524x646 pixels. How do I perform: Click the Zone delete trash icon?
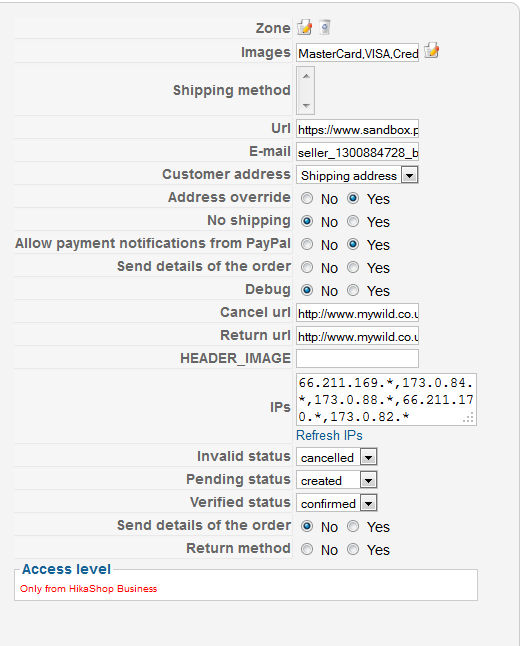pyautogui.click(x=325, y=27)
